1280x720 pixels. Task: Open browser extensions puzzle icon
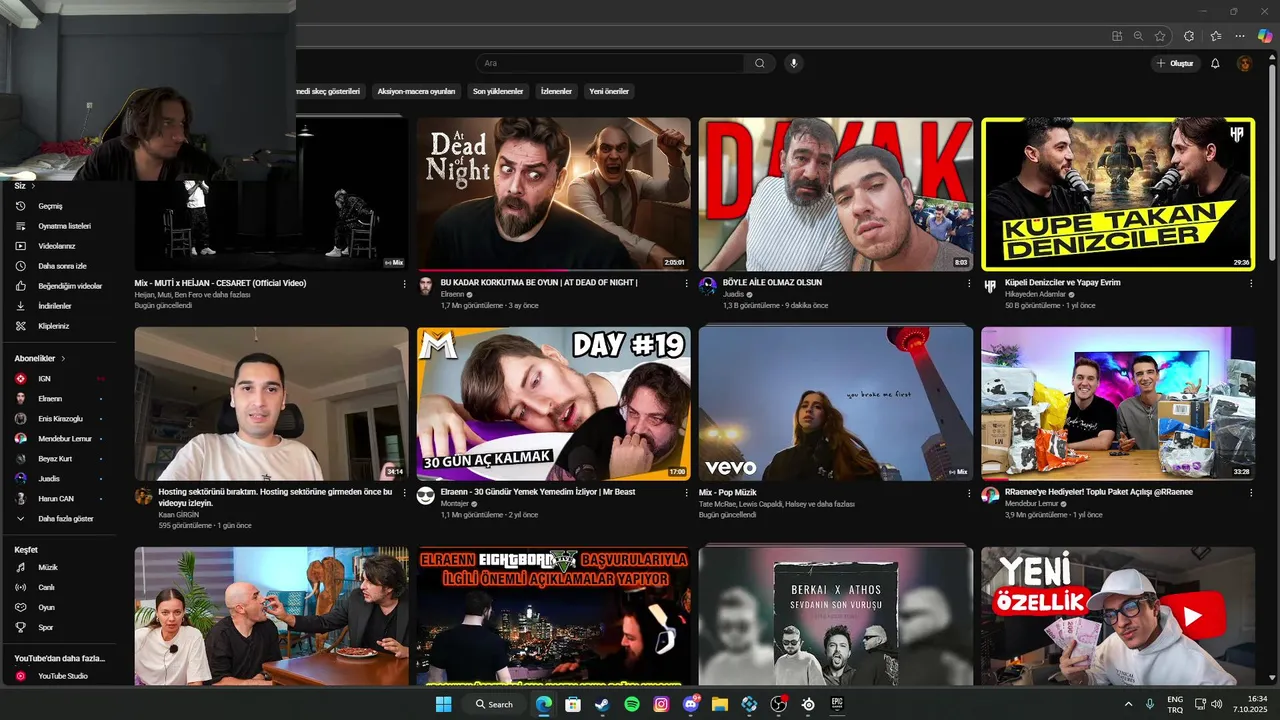coord(1189,36)
